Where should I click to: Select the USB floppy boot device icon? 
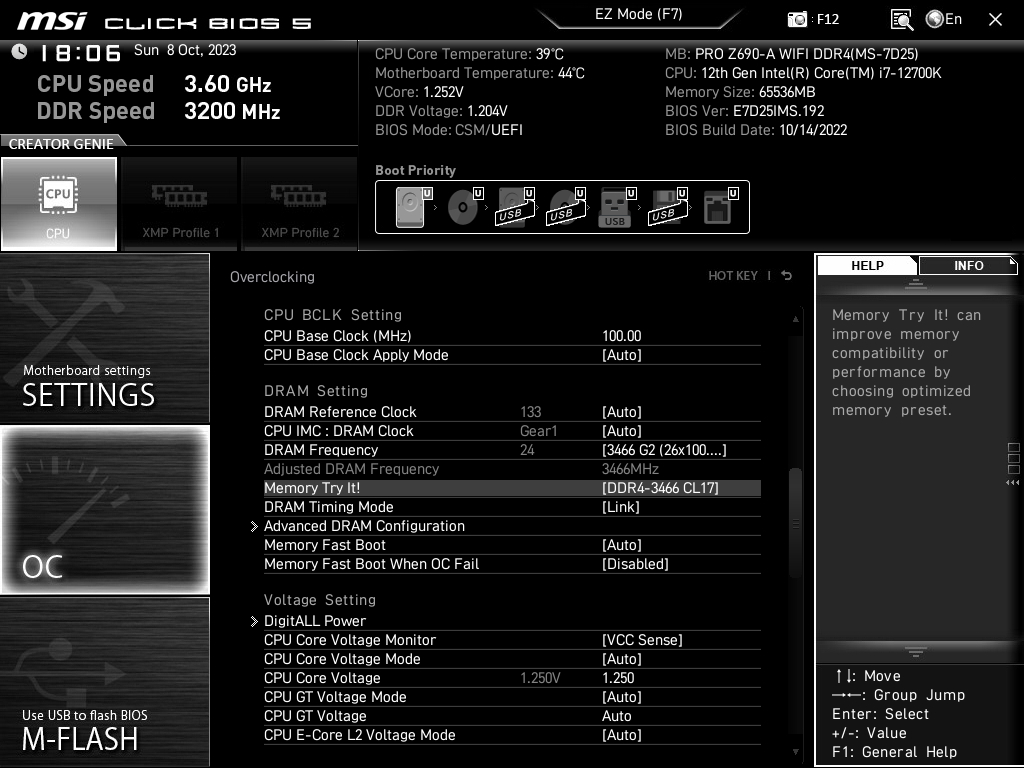pyautogui.click(x=668, y=207)
